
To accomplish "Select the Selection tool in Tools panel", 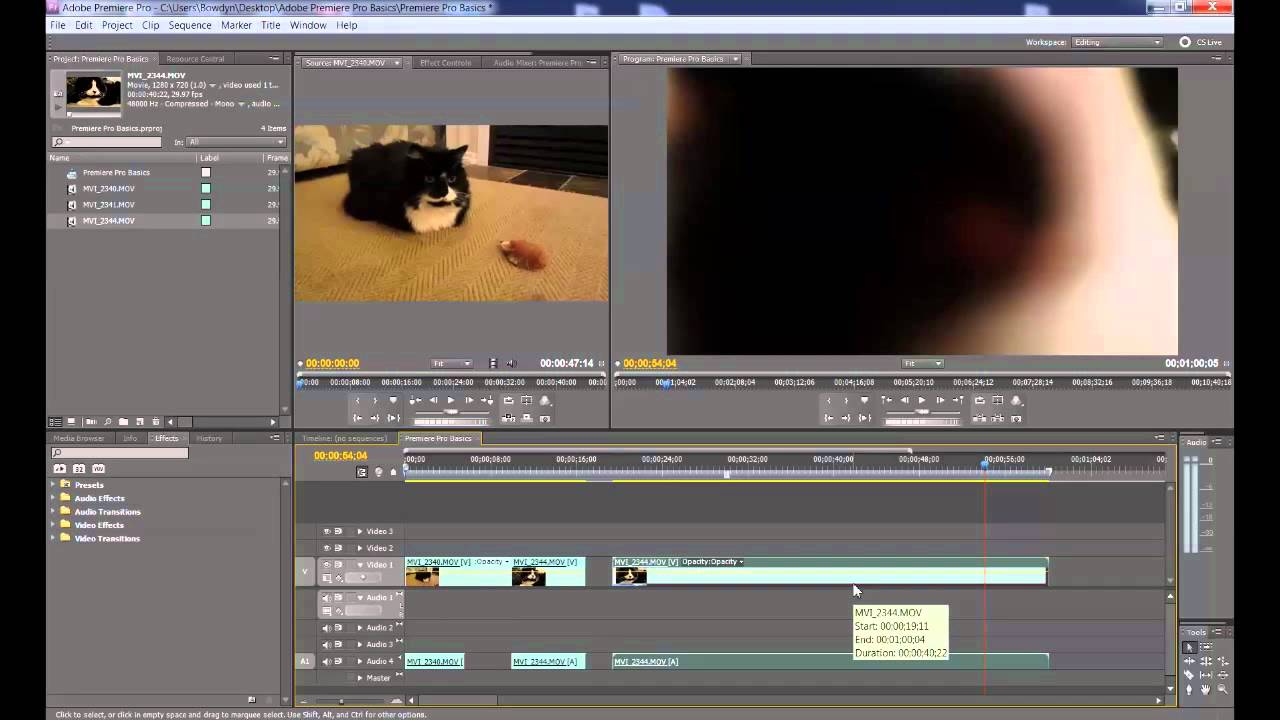I will coord(1189,647).
